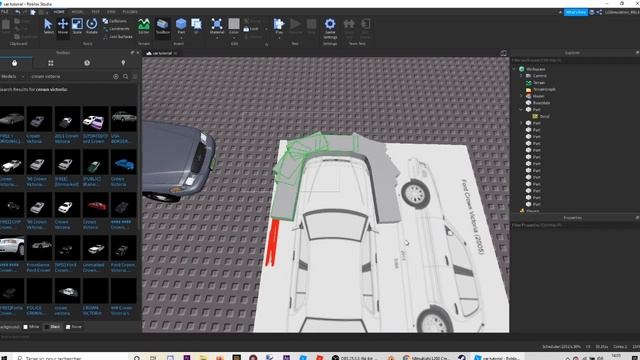Open the Models category dropdown

click(x=13, y=76)
